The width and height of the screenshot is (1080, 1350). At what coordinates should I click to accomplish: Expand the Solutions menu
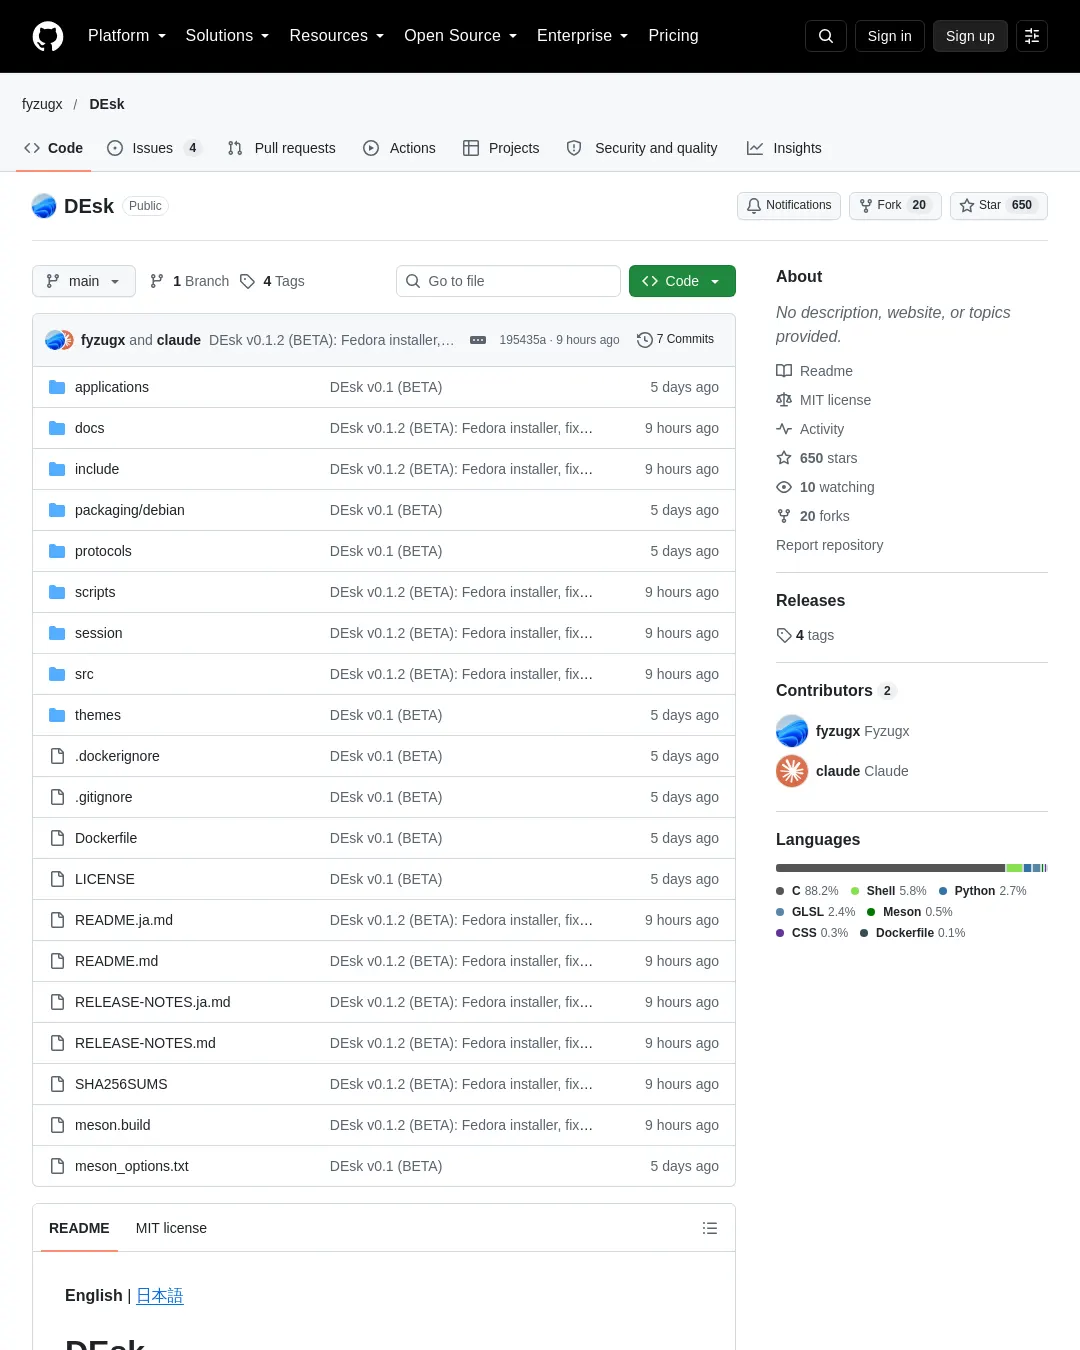(x=227, y=36)
